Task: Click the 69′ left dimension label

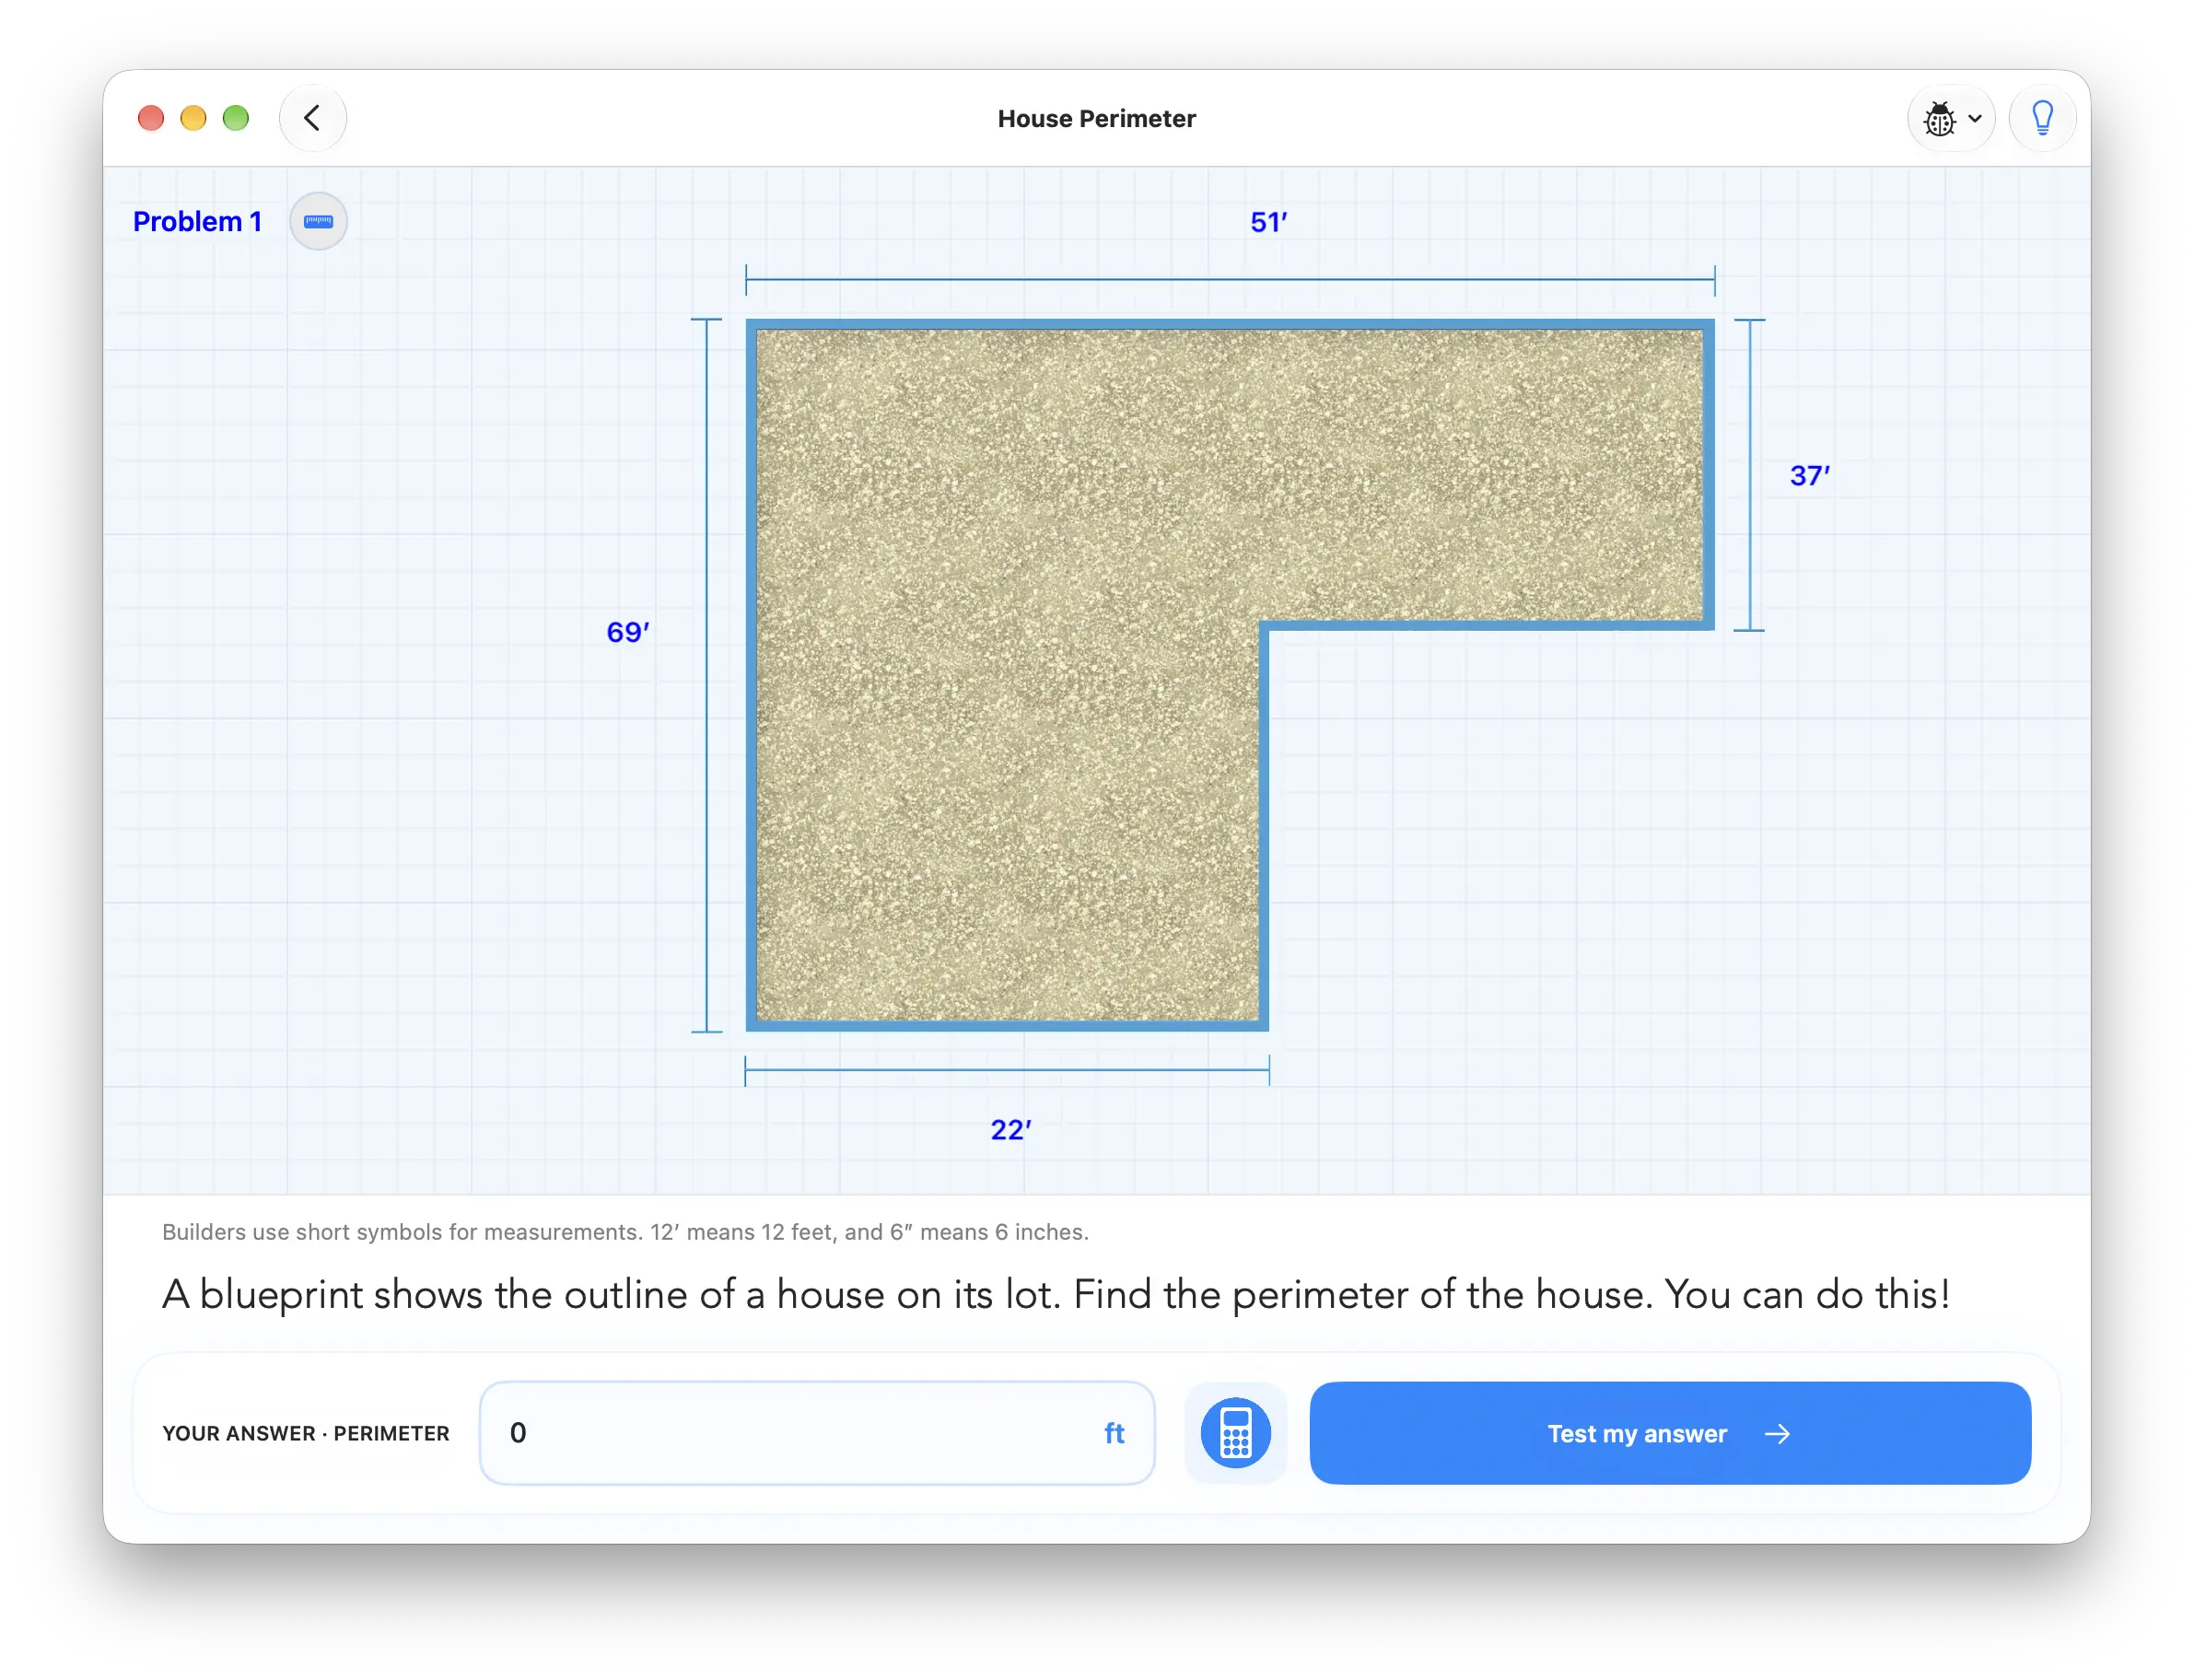Action: point(628,632)
